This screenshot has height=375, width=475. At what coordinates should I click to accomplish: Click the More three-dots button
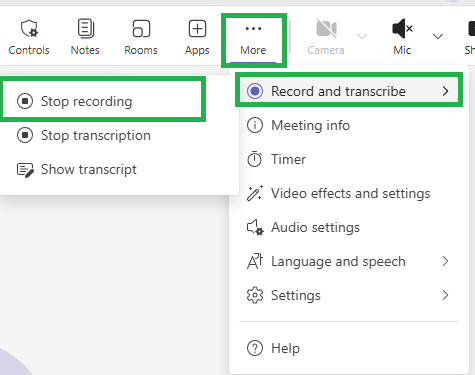click(253, 39)
